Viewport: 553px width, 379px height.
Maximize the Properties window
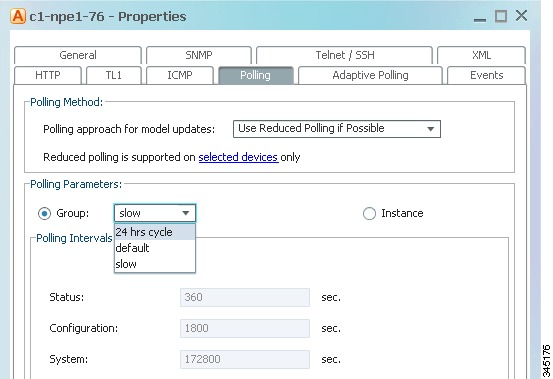[x=501, y=16]
